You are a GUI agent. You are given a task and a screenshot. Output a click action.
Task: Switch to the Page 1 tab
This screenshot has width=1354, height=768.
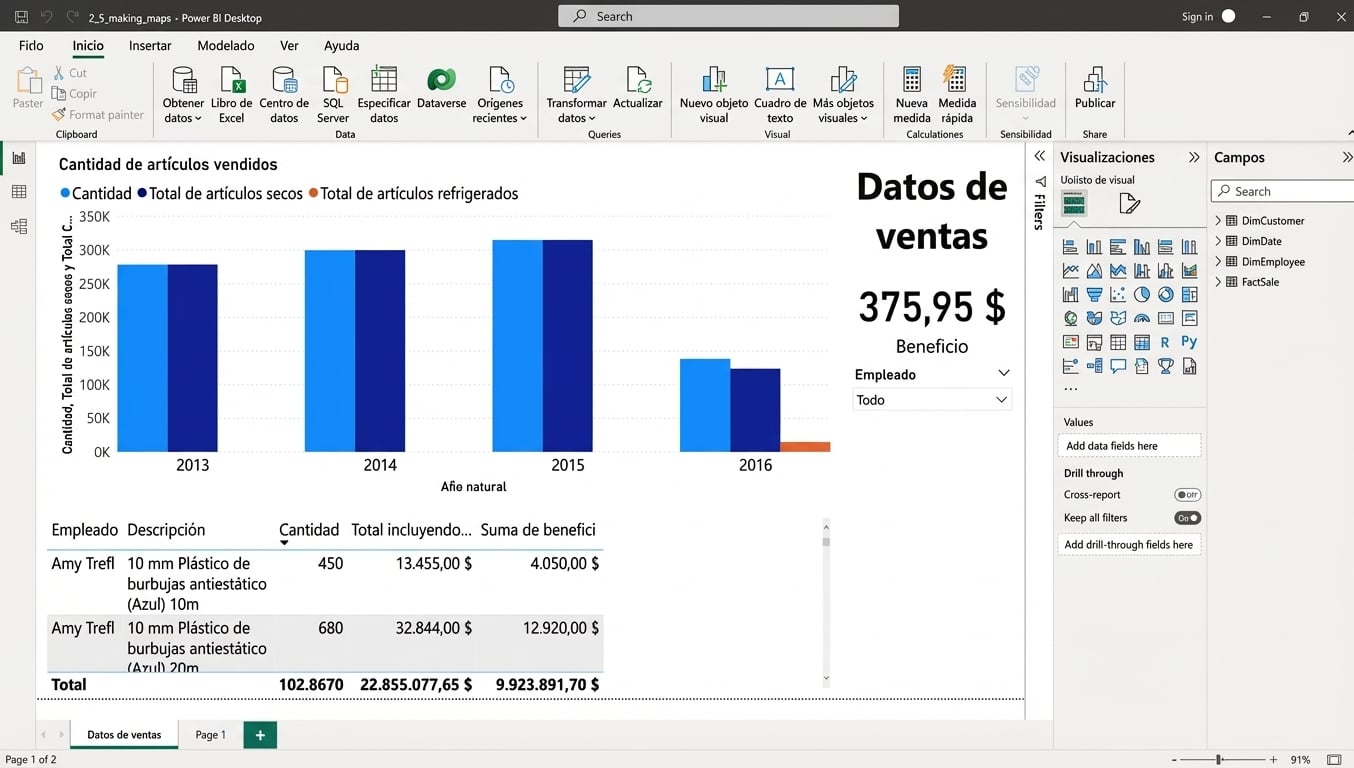point(211,735)
